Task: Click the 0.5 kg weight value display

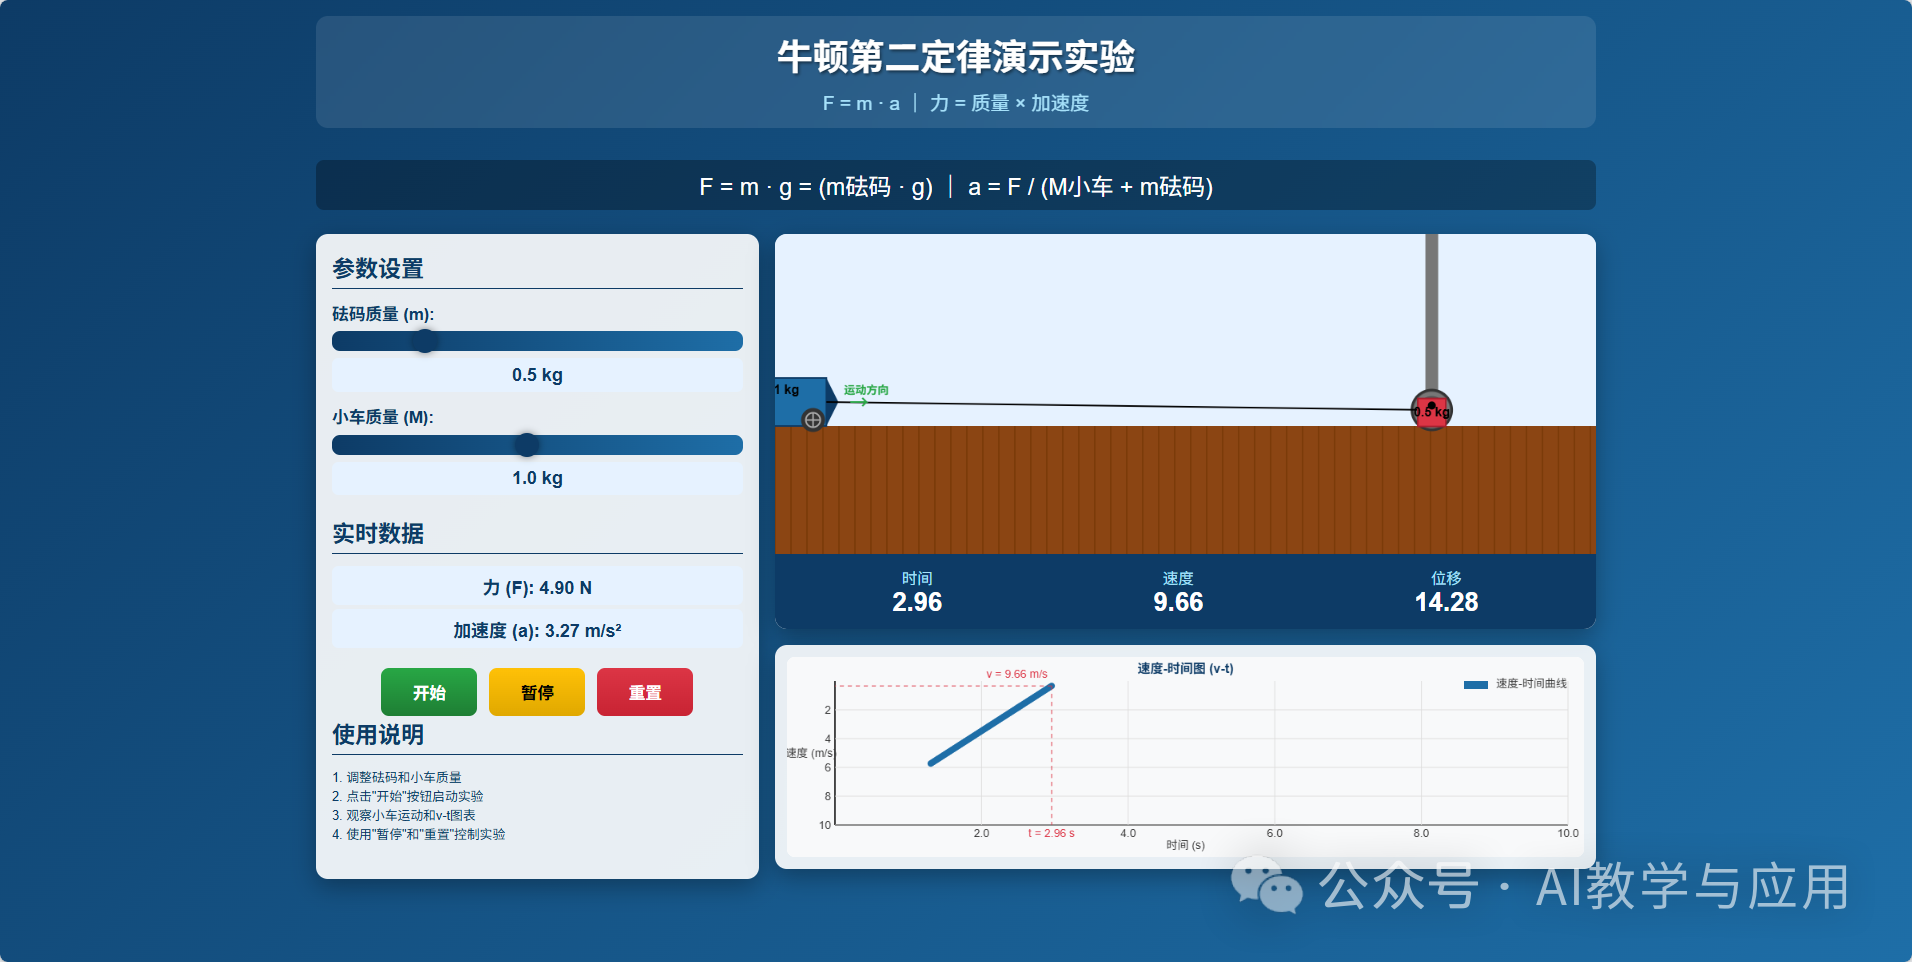Action: click(537, 375)
